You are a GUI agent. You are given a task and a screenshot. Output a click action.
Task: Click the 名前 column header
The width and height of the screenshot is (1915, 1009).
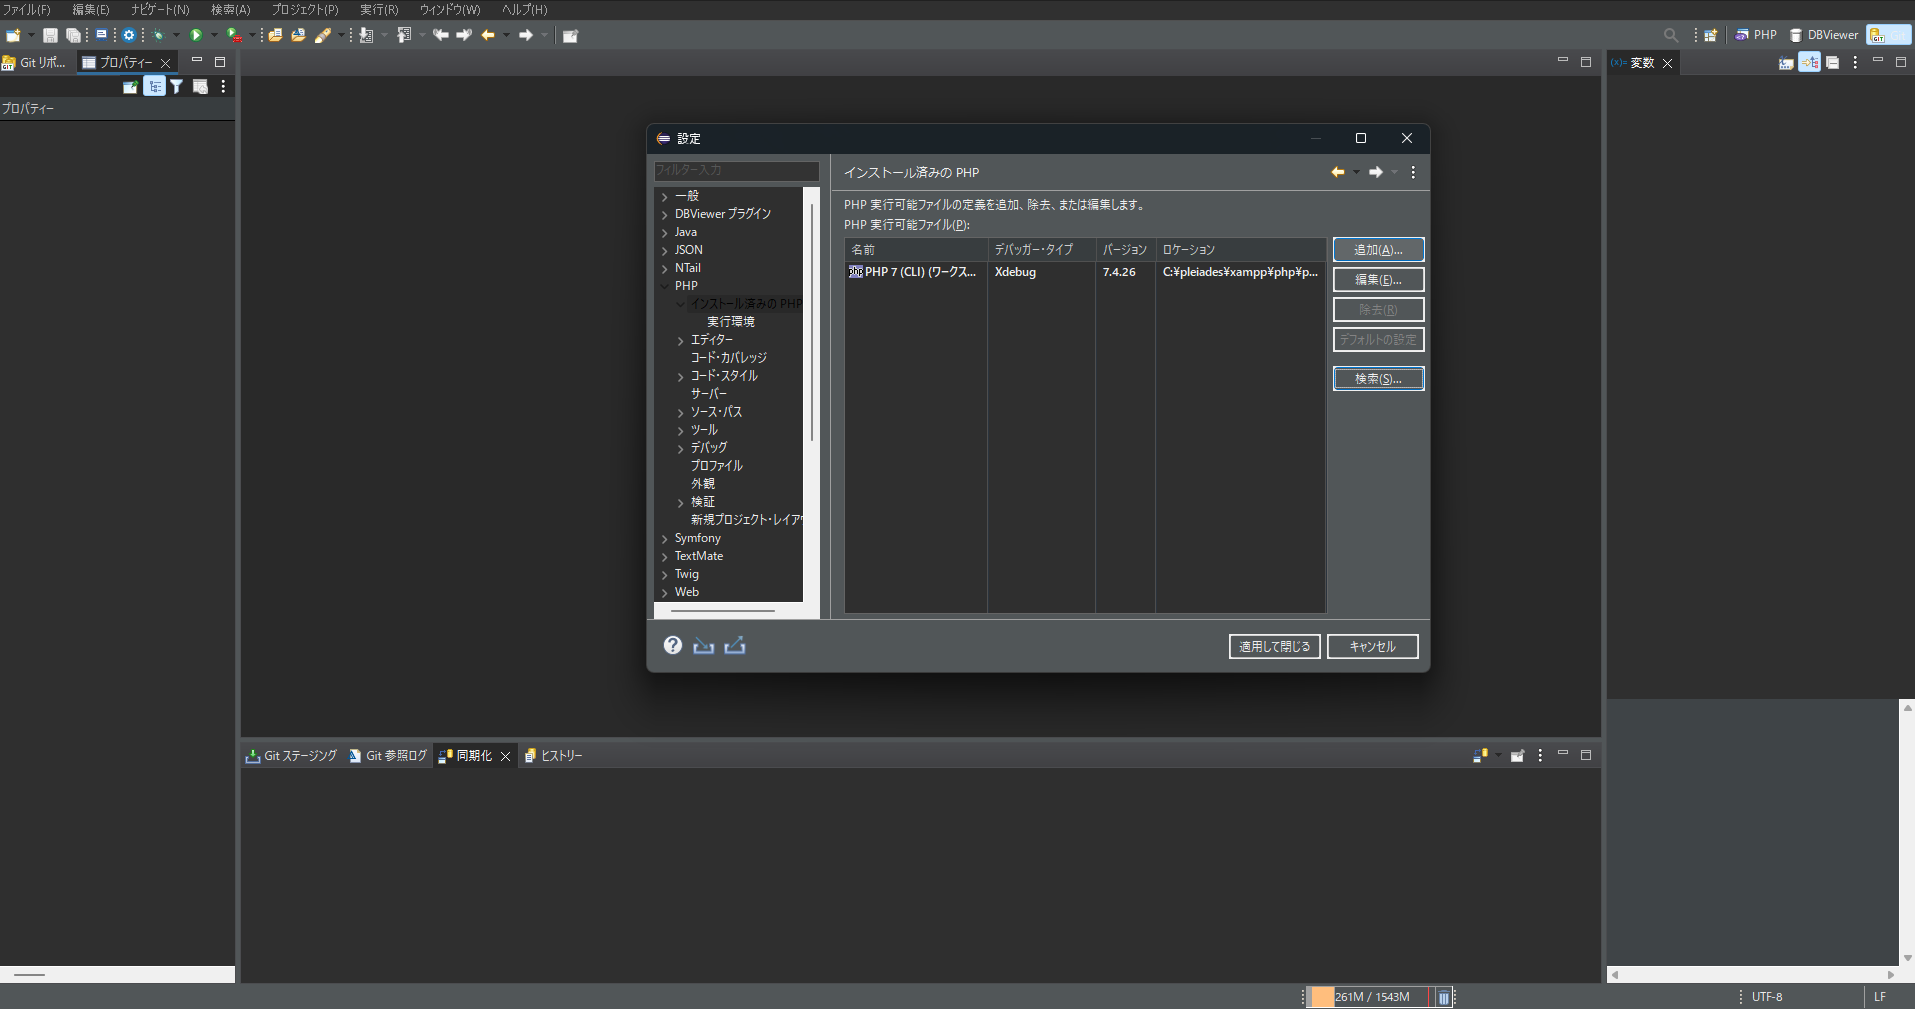click(x=916, y=250)
